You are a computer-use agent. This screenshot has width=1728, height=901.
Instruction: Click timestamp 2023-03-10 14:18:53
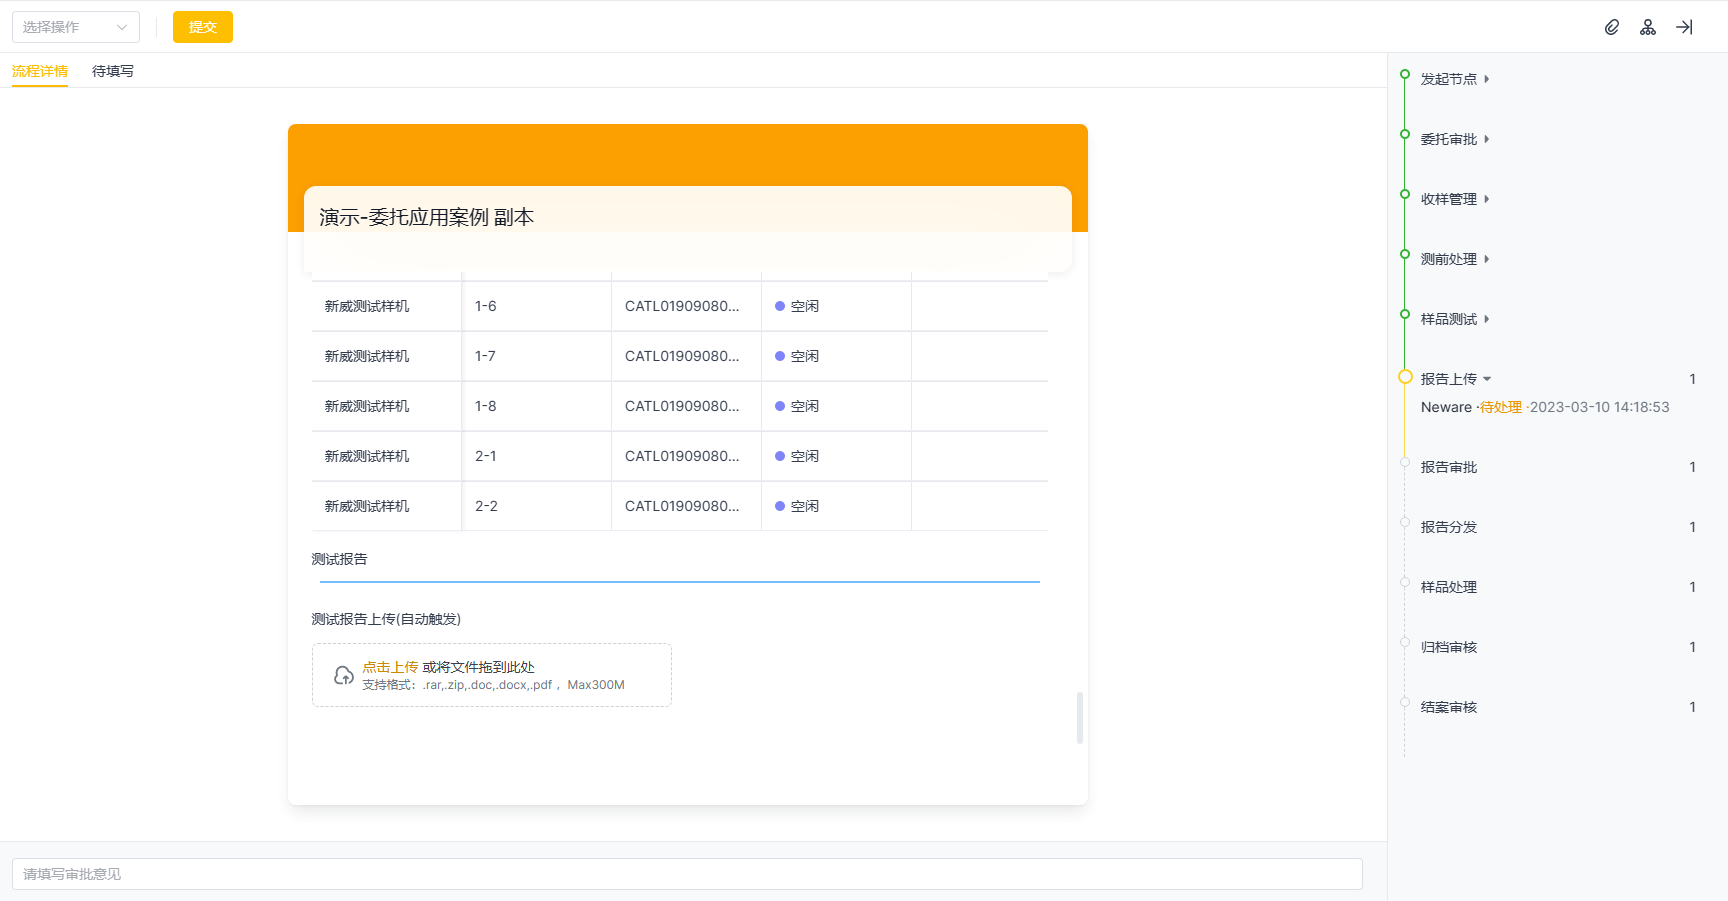pos(1599,407)
